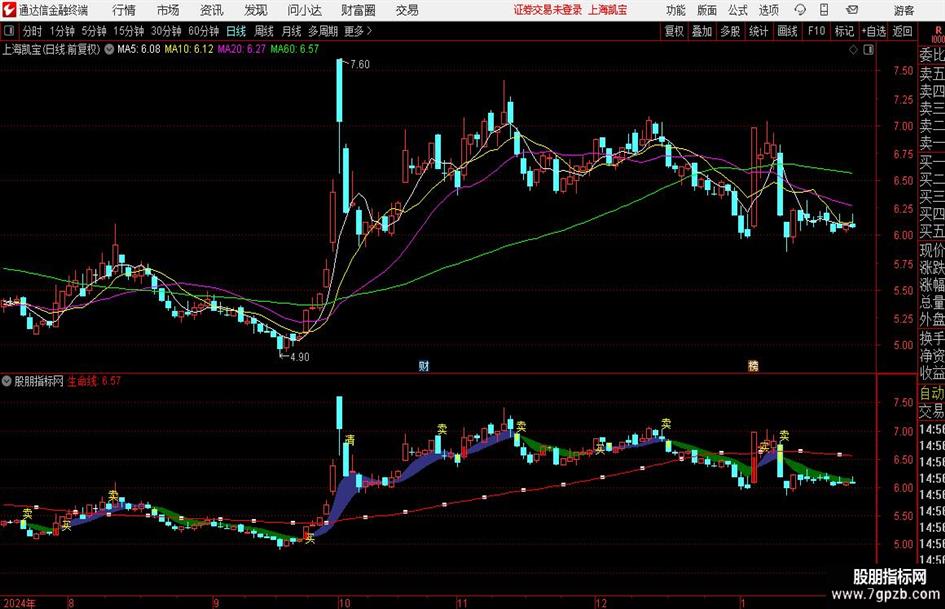
Task: Open F10 company information
Action: (816, 31)
